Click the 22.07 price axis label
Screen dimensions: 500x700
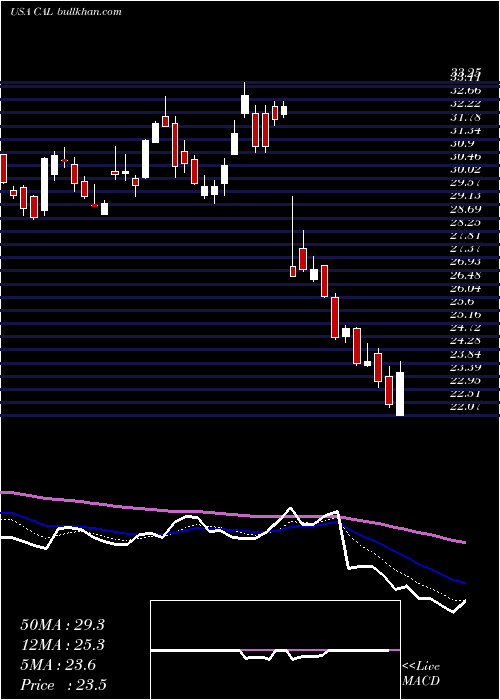pos(466,407)
